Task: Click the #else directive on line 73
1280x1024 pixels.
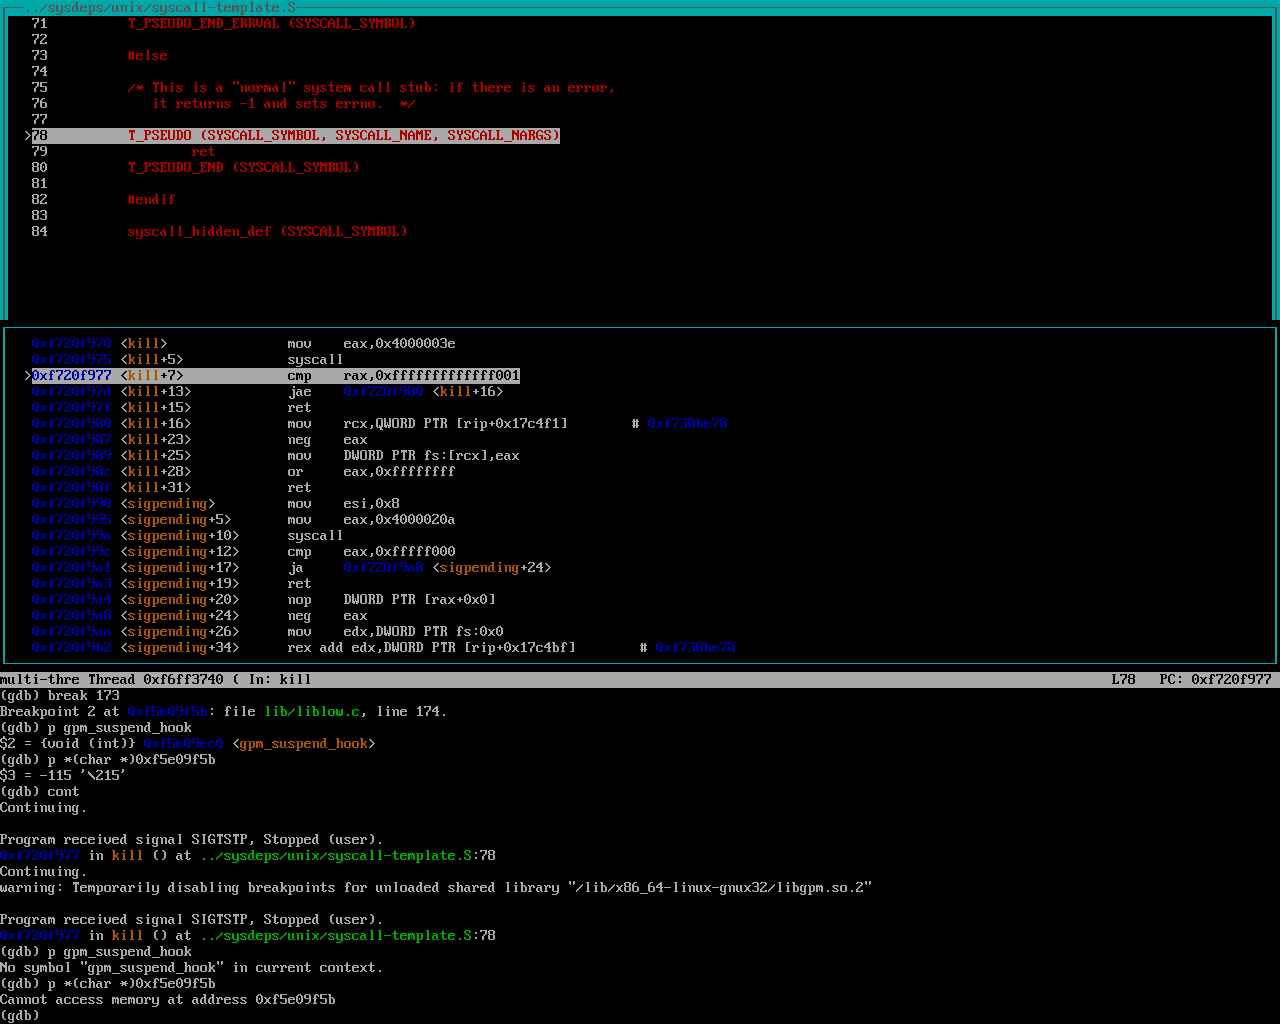Action: pyautogui.click(x=147, y=55)
